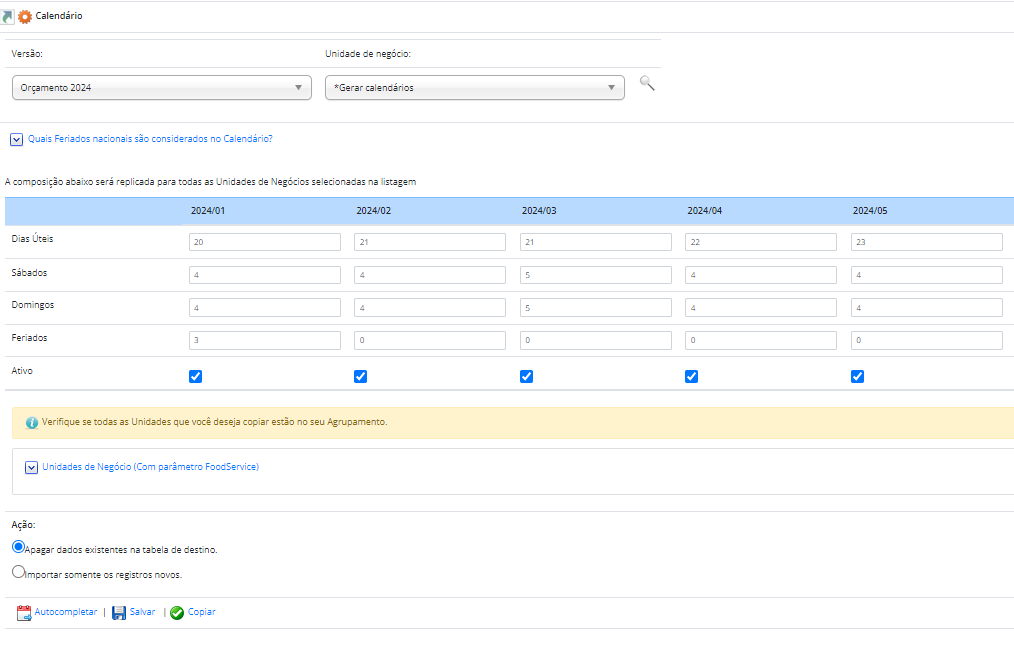The height and width of the screenshot is (646, 1014).
Task: Click the magnifying glass search icon
Action: [647, 84]
